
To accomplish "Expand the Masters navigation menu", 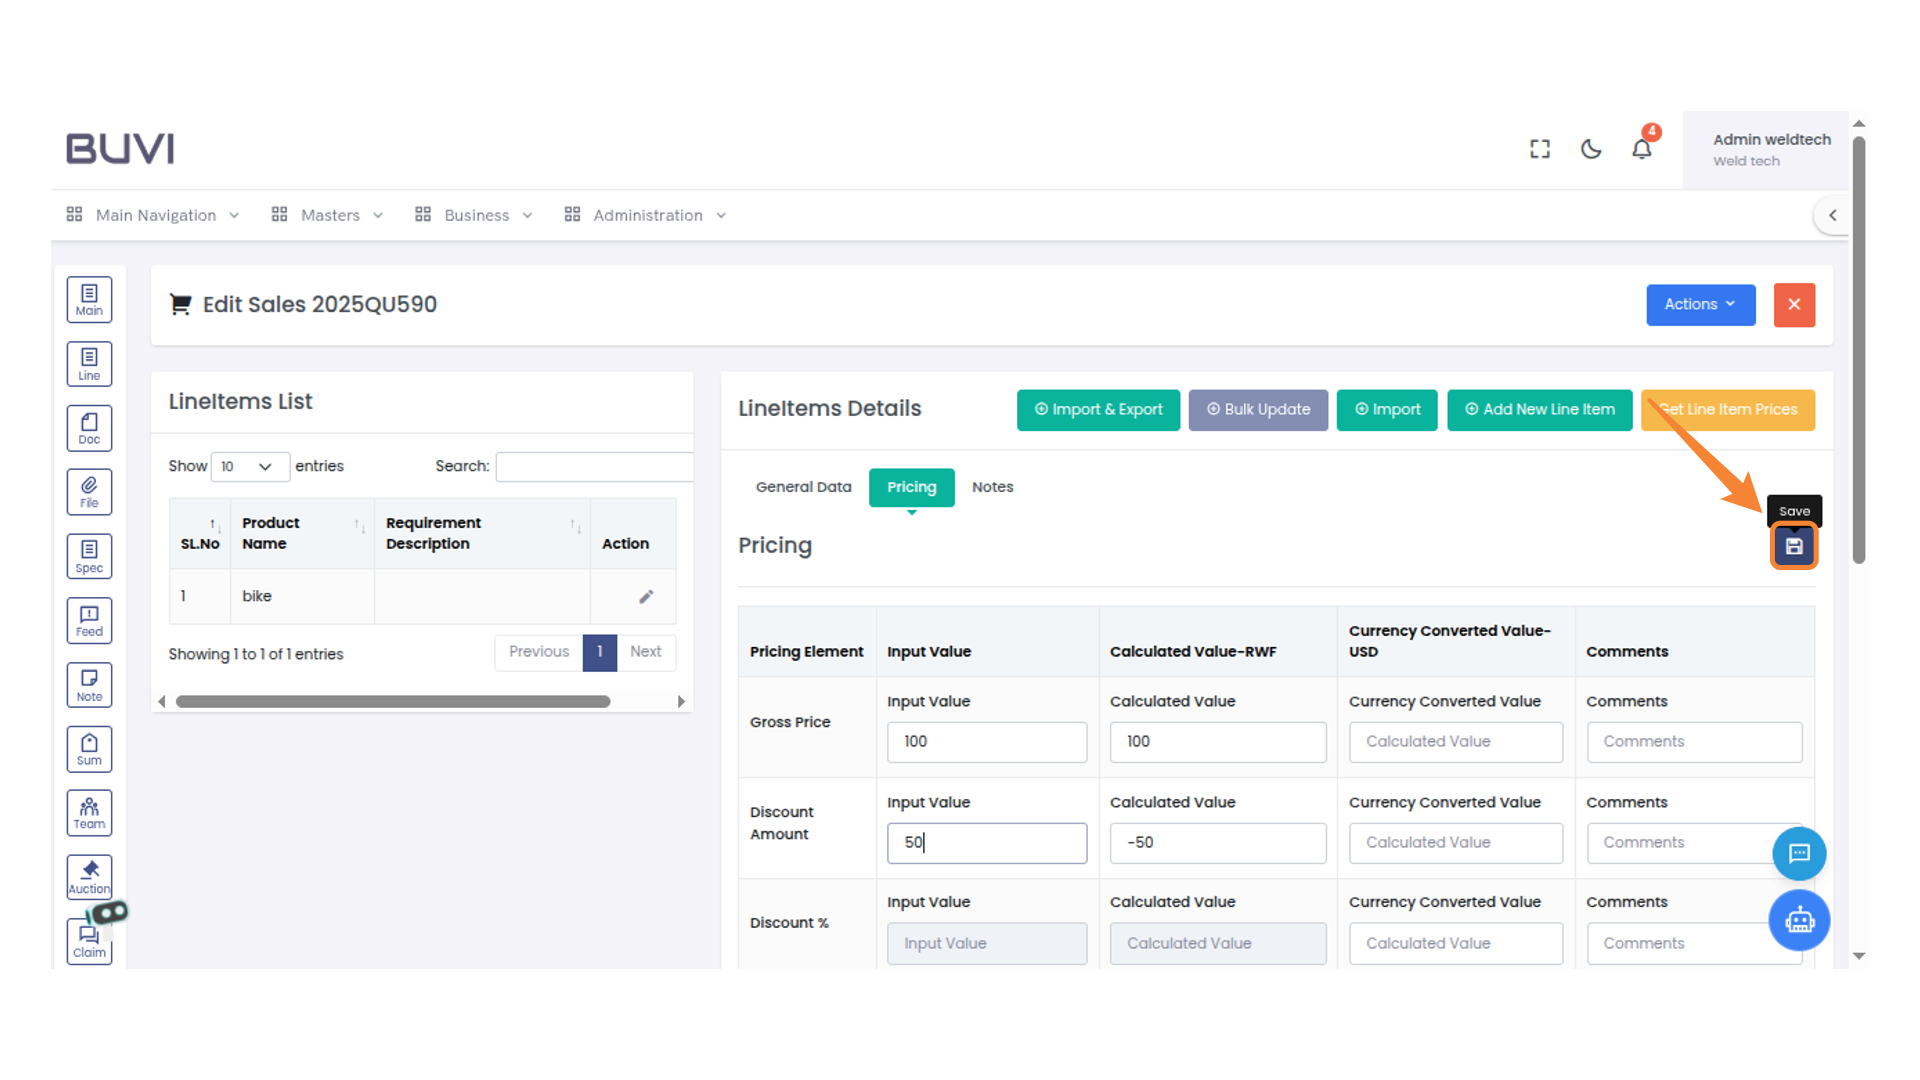I will click(x=328, y=215).
